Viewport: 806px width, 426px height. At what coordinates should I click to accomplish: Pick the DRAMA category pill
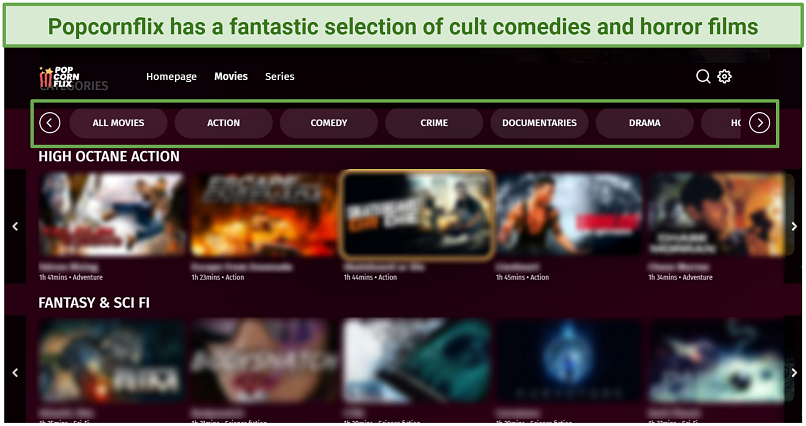645,123
